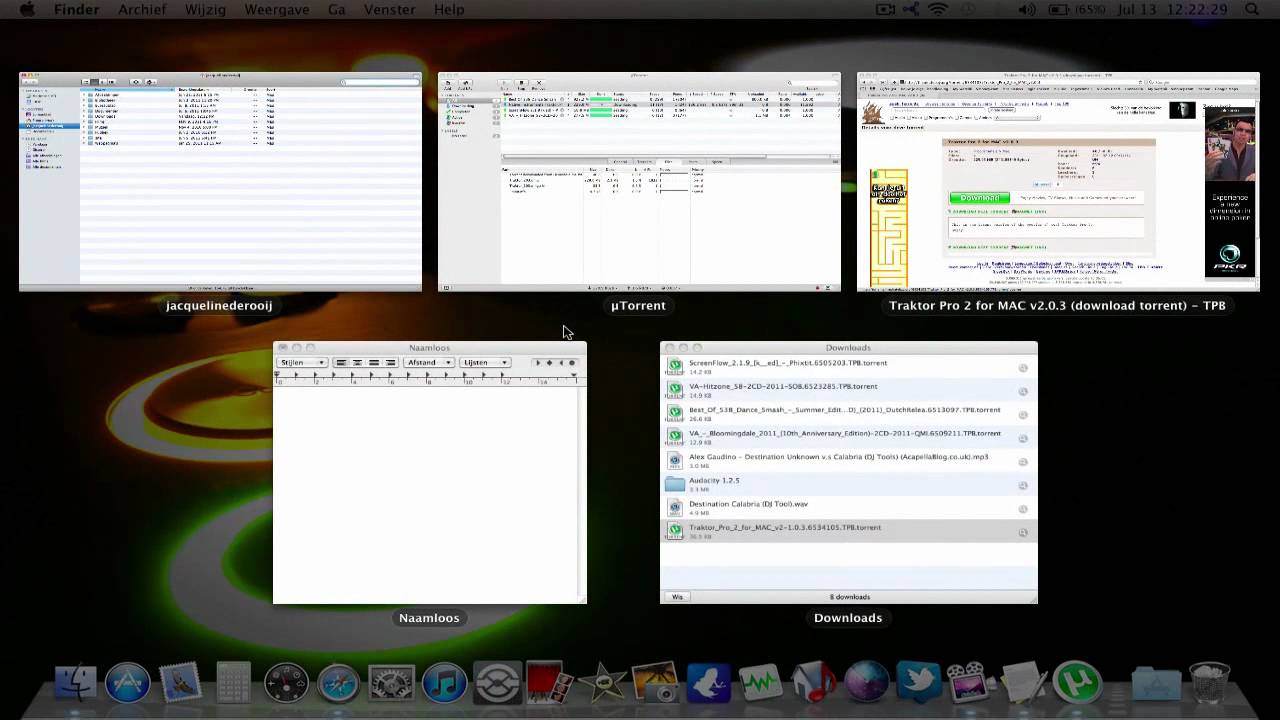Open Spotlight search in menu bar

(x=1252, y=9)
